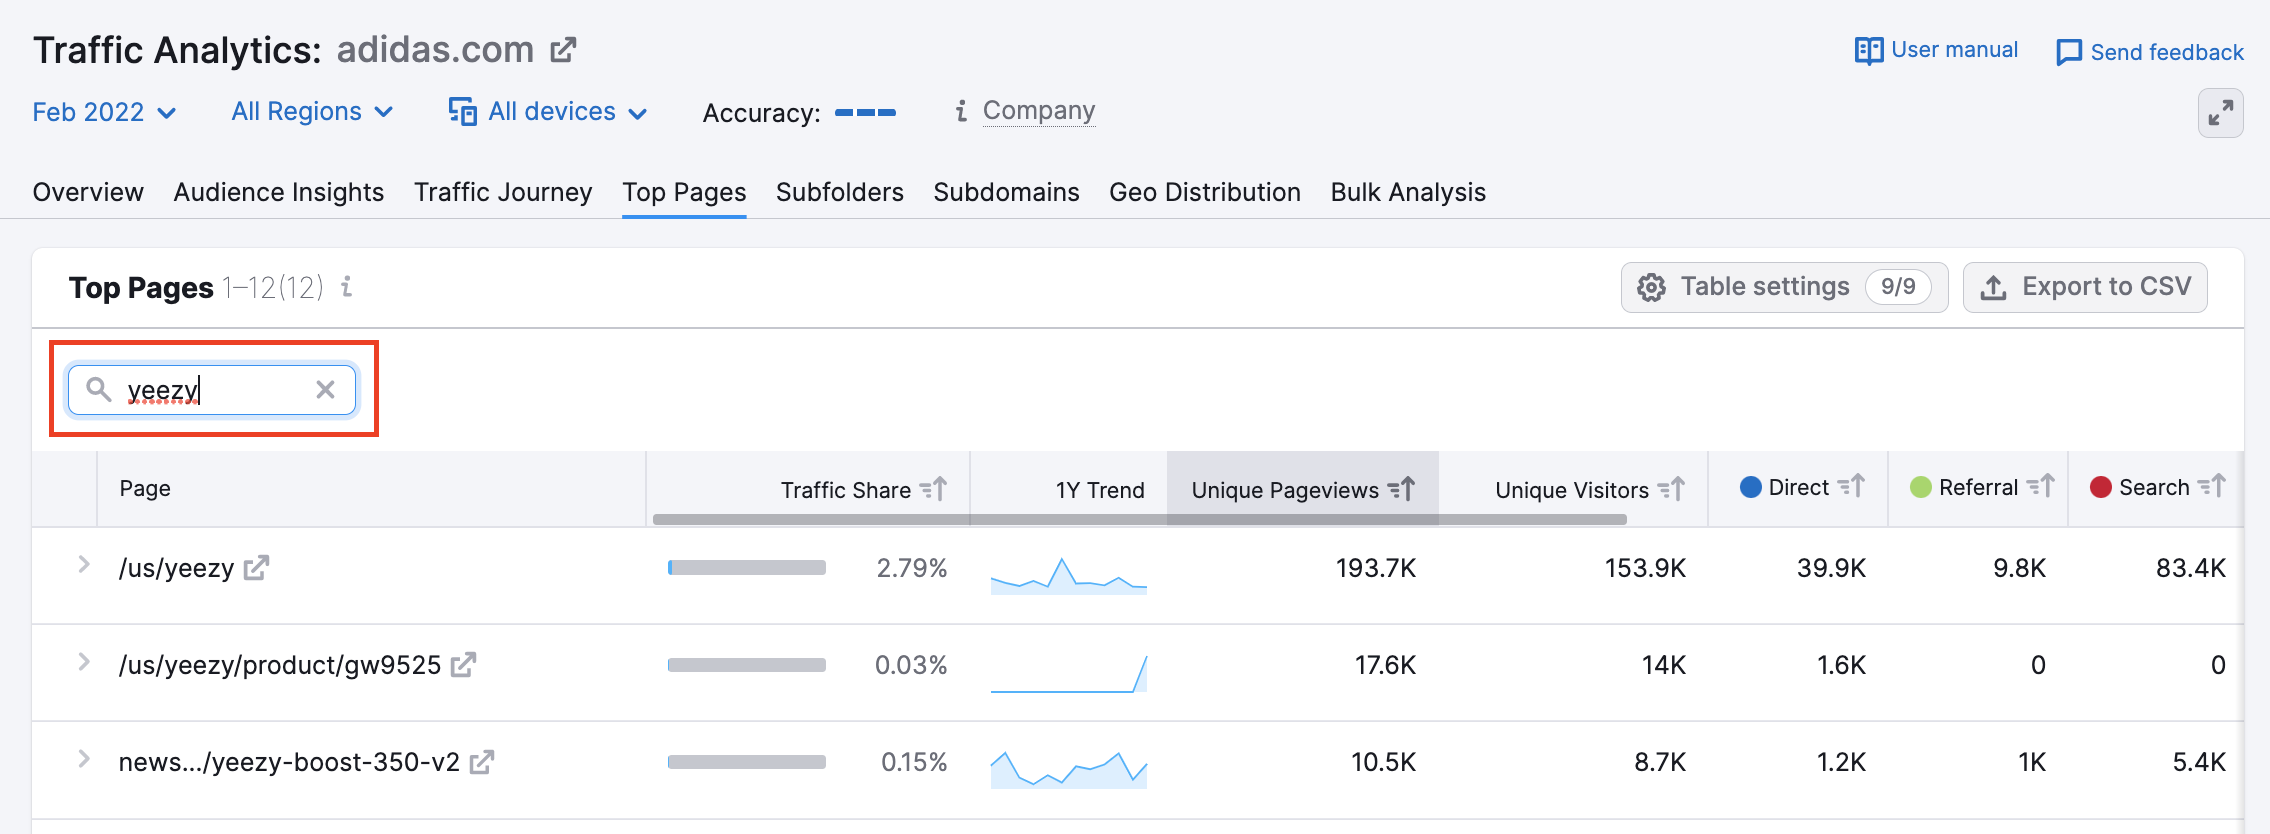Click the gw9525 traffic share bar
This screenshot has width=2270, height=834.
click(x=747, y=665)
